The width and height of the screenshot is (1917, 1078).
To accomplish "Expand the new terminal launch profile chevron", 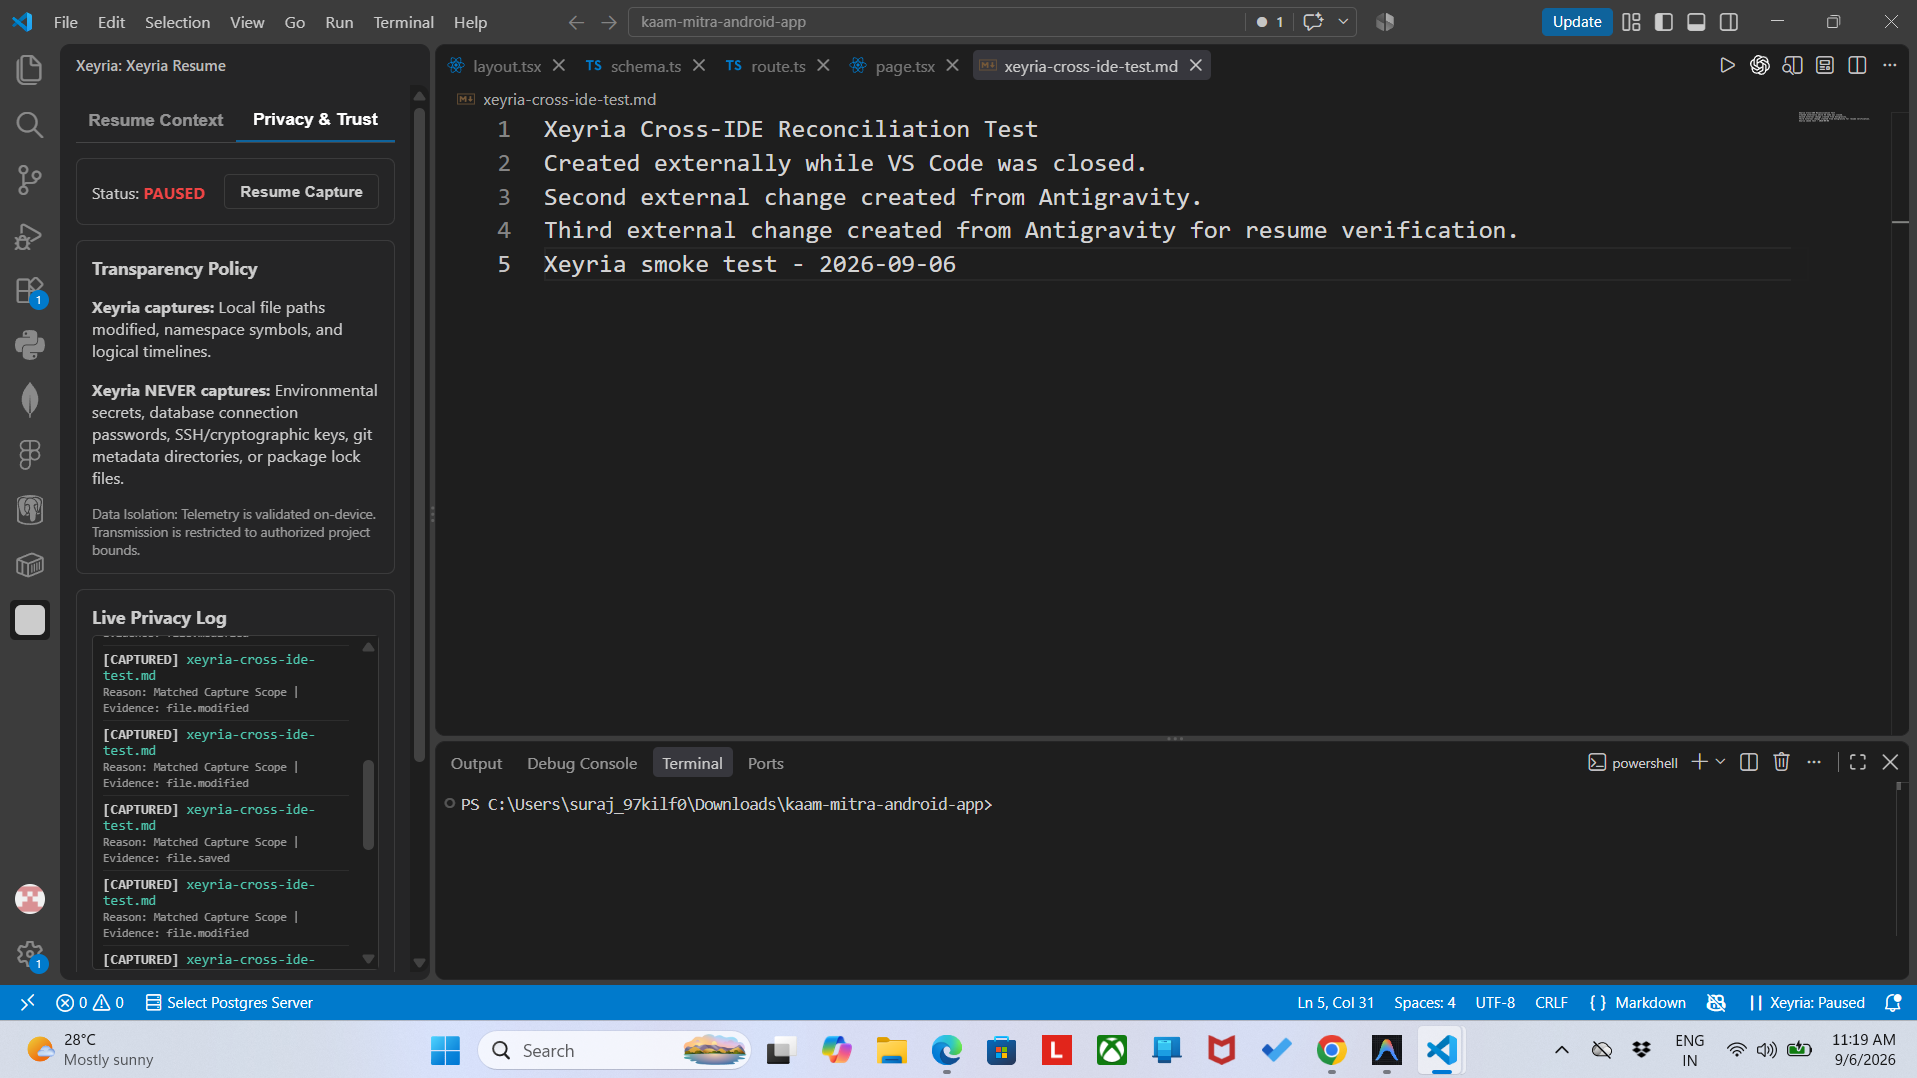I will coord(1720,762).
